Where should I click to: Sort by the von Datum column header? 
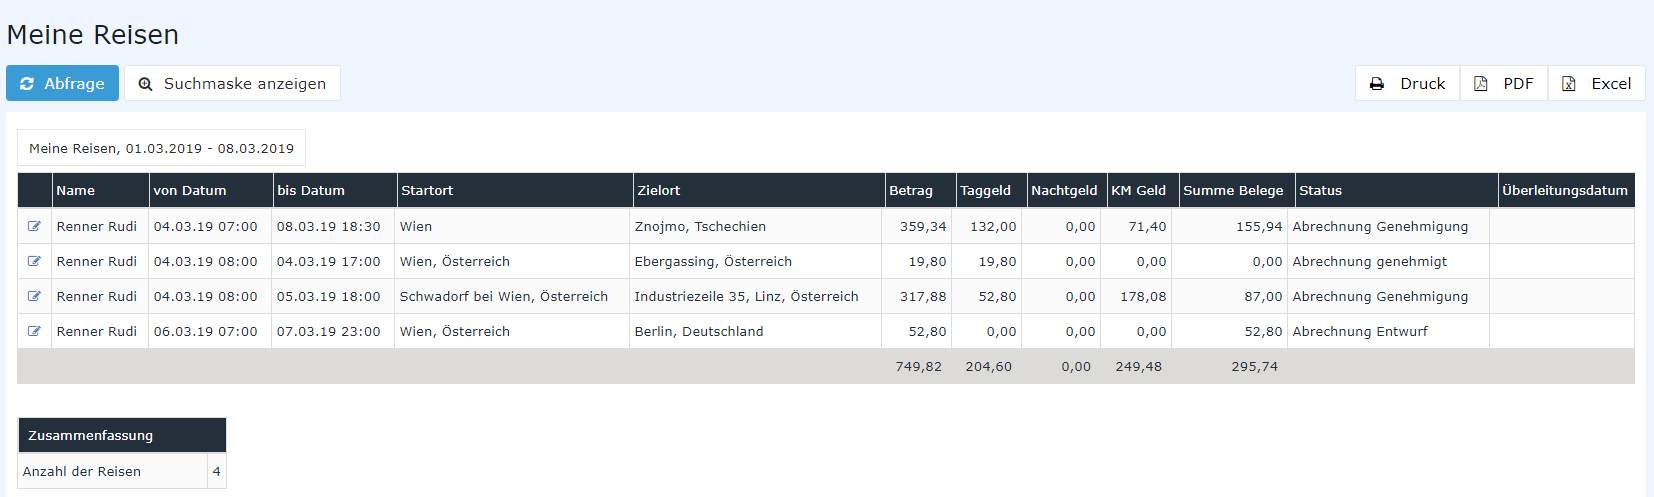(x=190, y=190)
